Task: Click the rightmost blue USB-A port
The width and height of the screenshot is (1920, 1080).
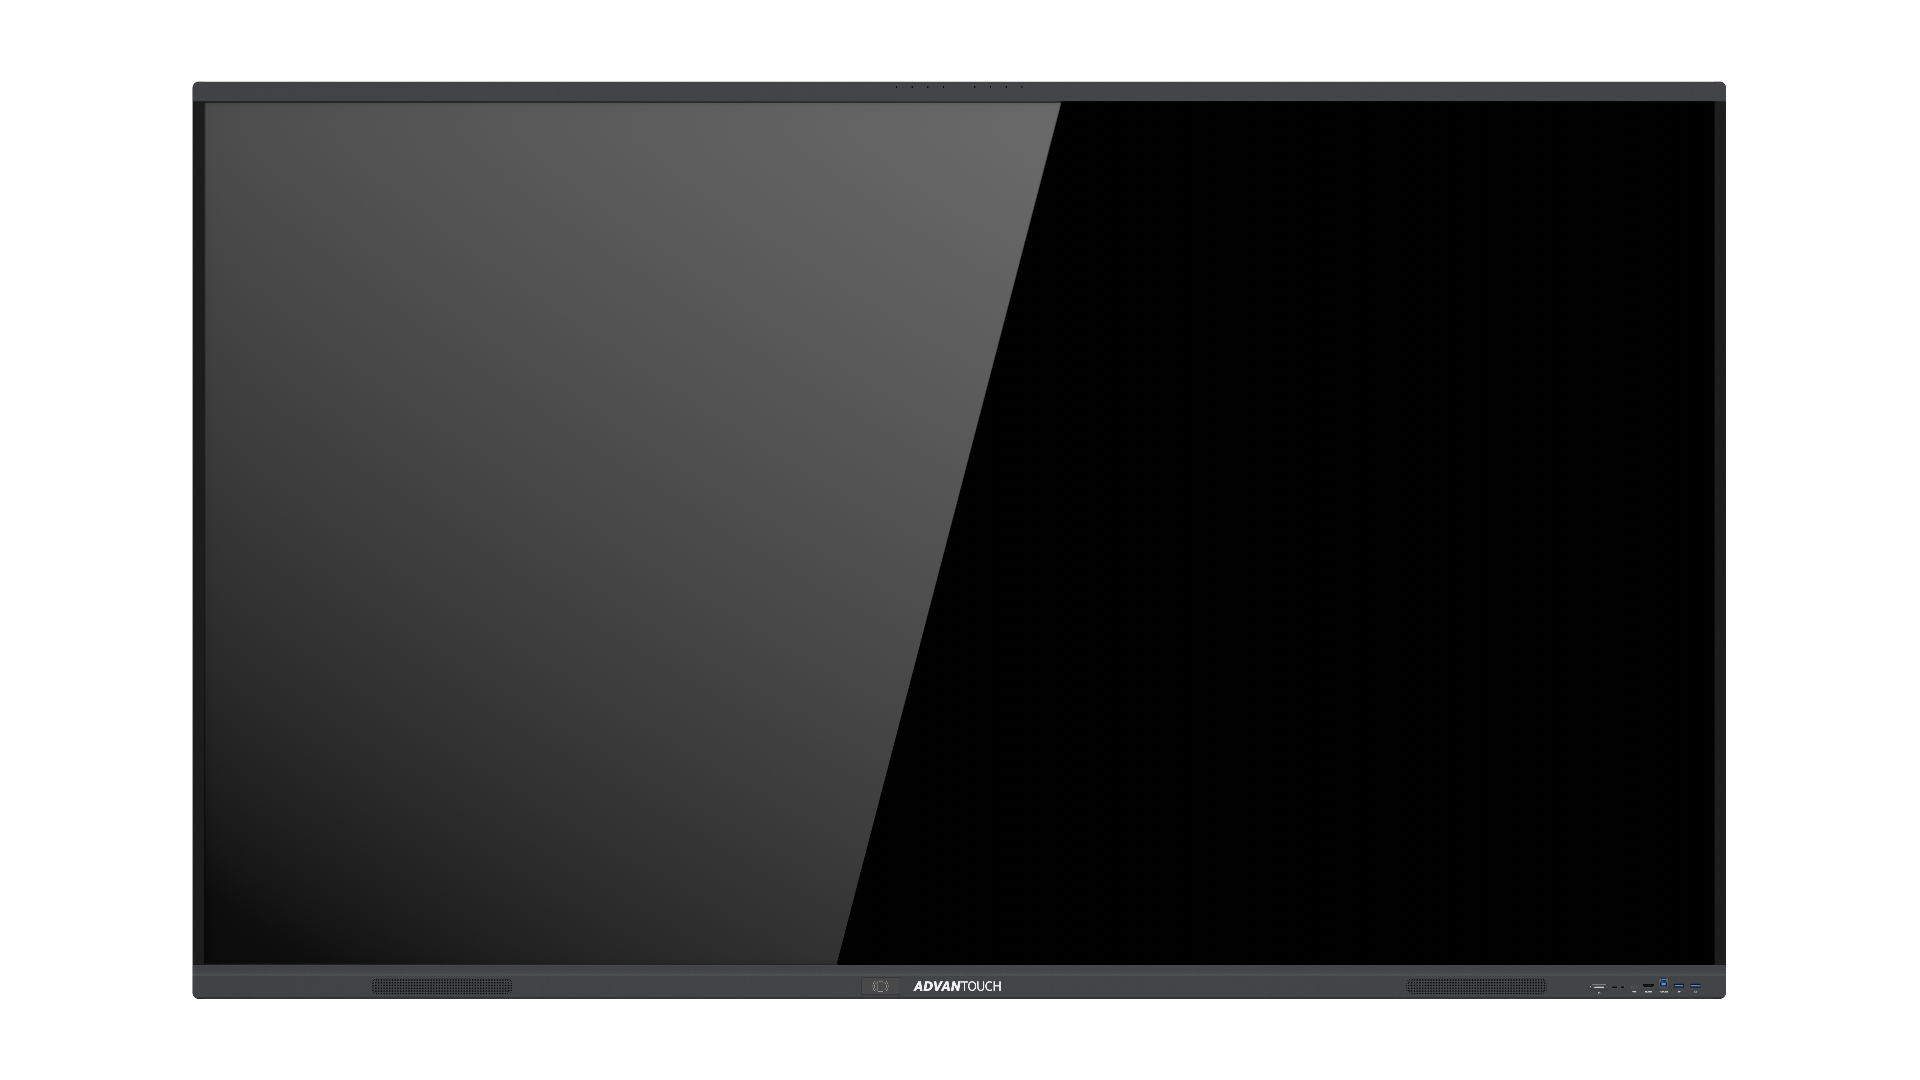Action: pyautogui.click(x=1695, y=986)
